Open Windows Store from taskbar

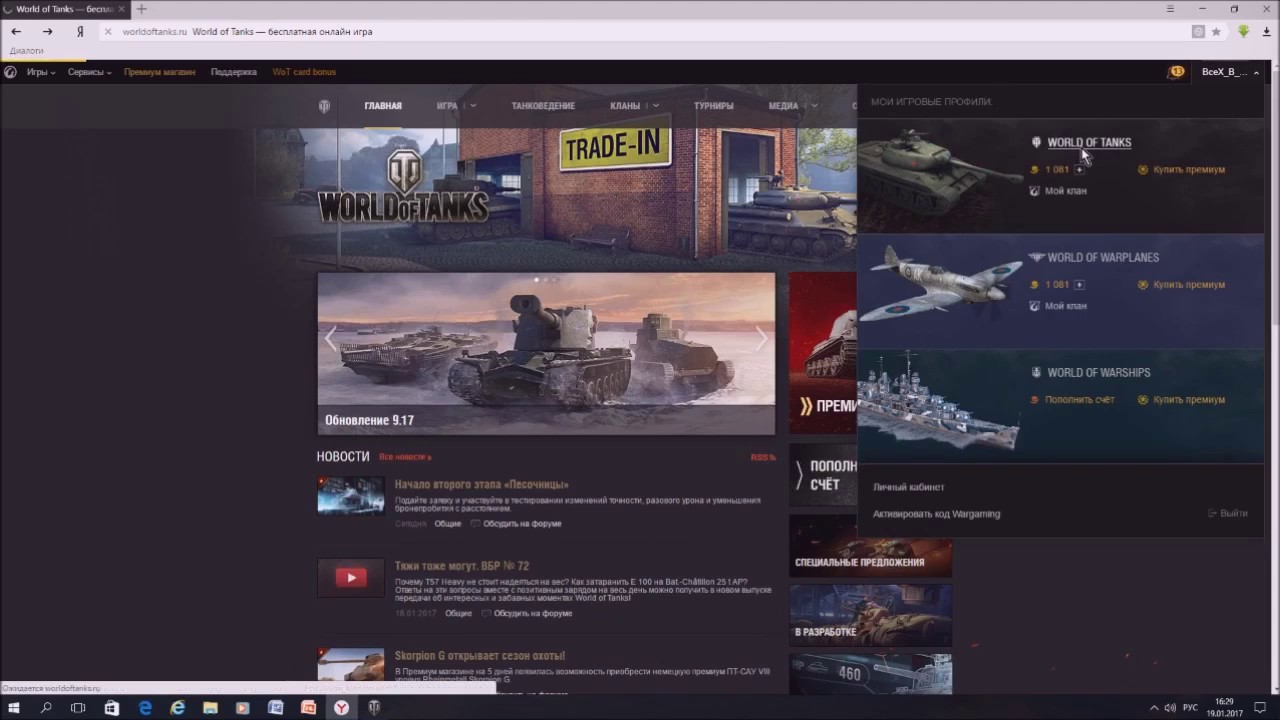pyautogui.click(x=112, y=707)
